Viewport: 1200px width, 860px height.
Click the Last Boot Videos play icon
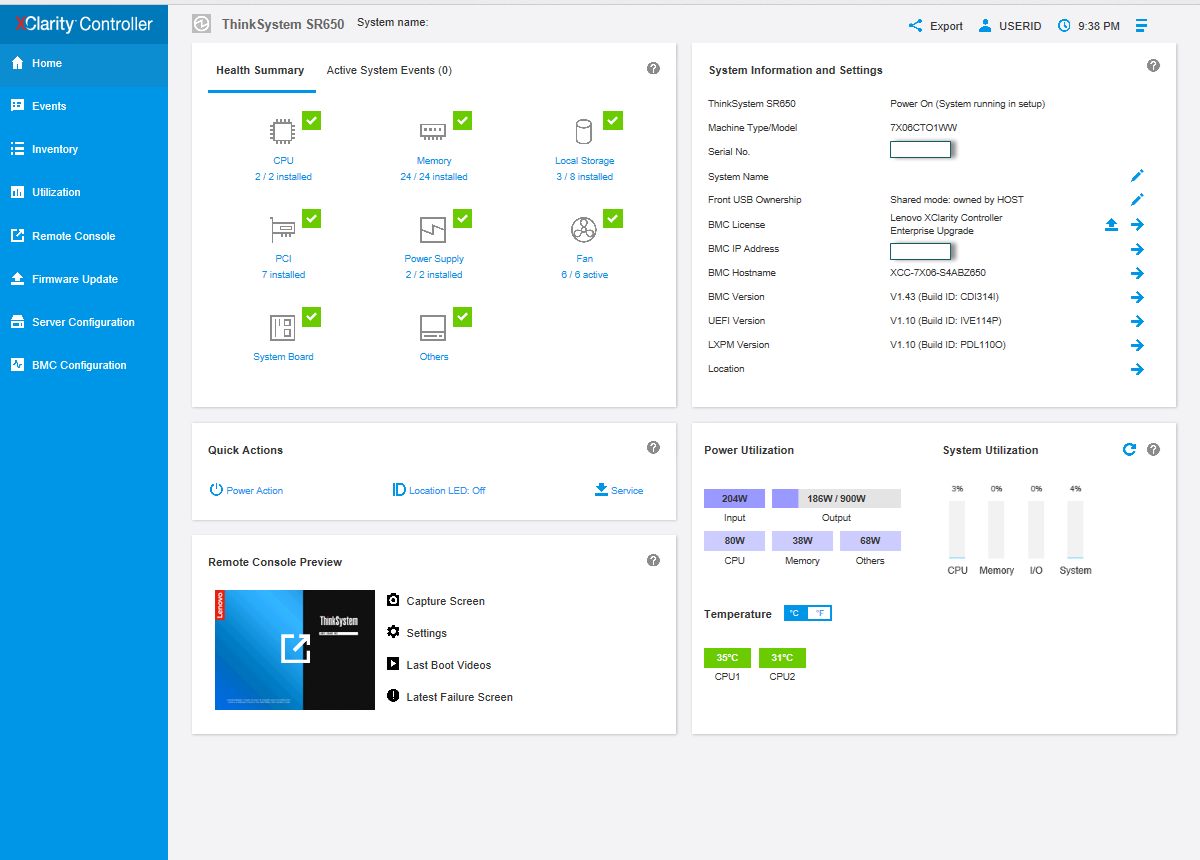coord(394,664)
